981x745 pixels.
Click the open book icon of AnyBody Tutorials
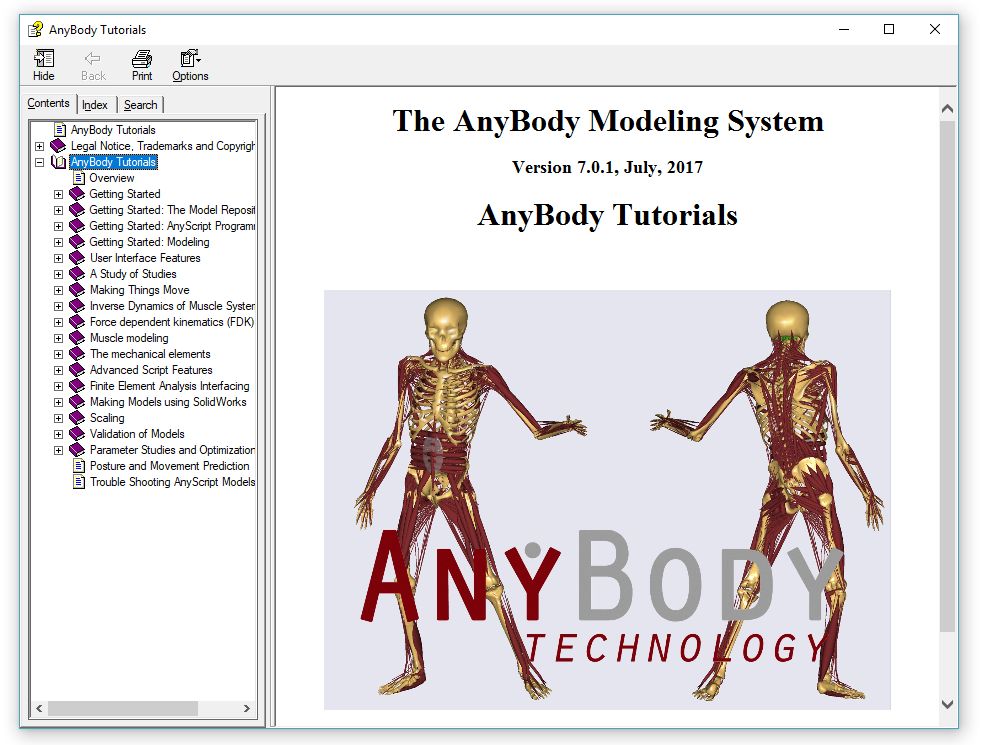pos(58,162)
